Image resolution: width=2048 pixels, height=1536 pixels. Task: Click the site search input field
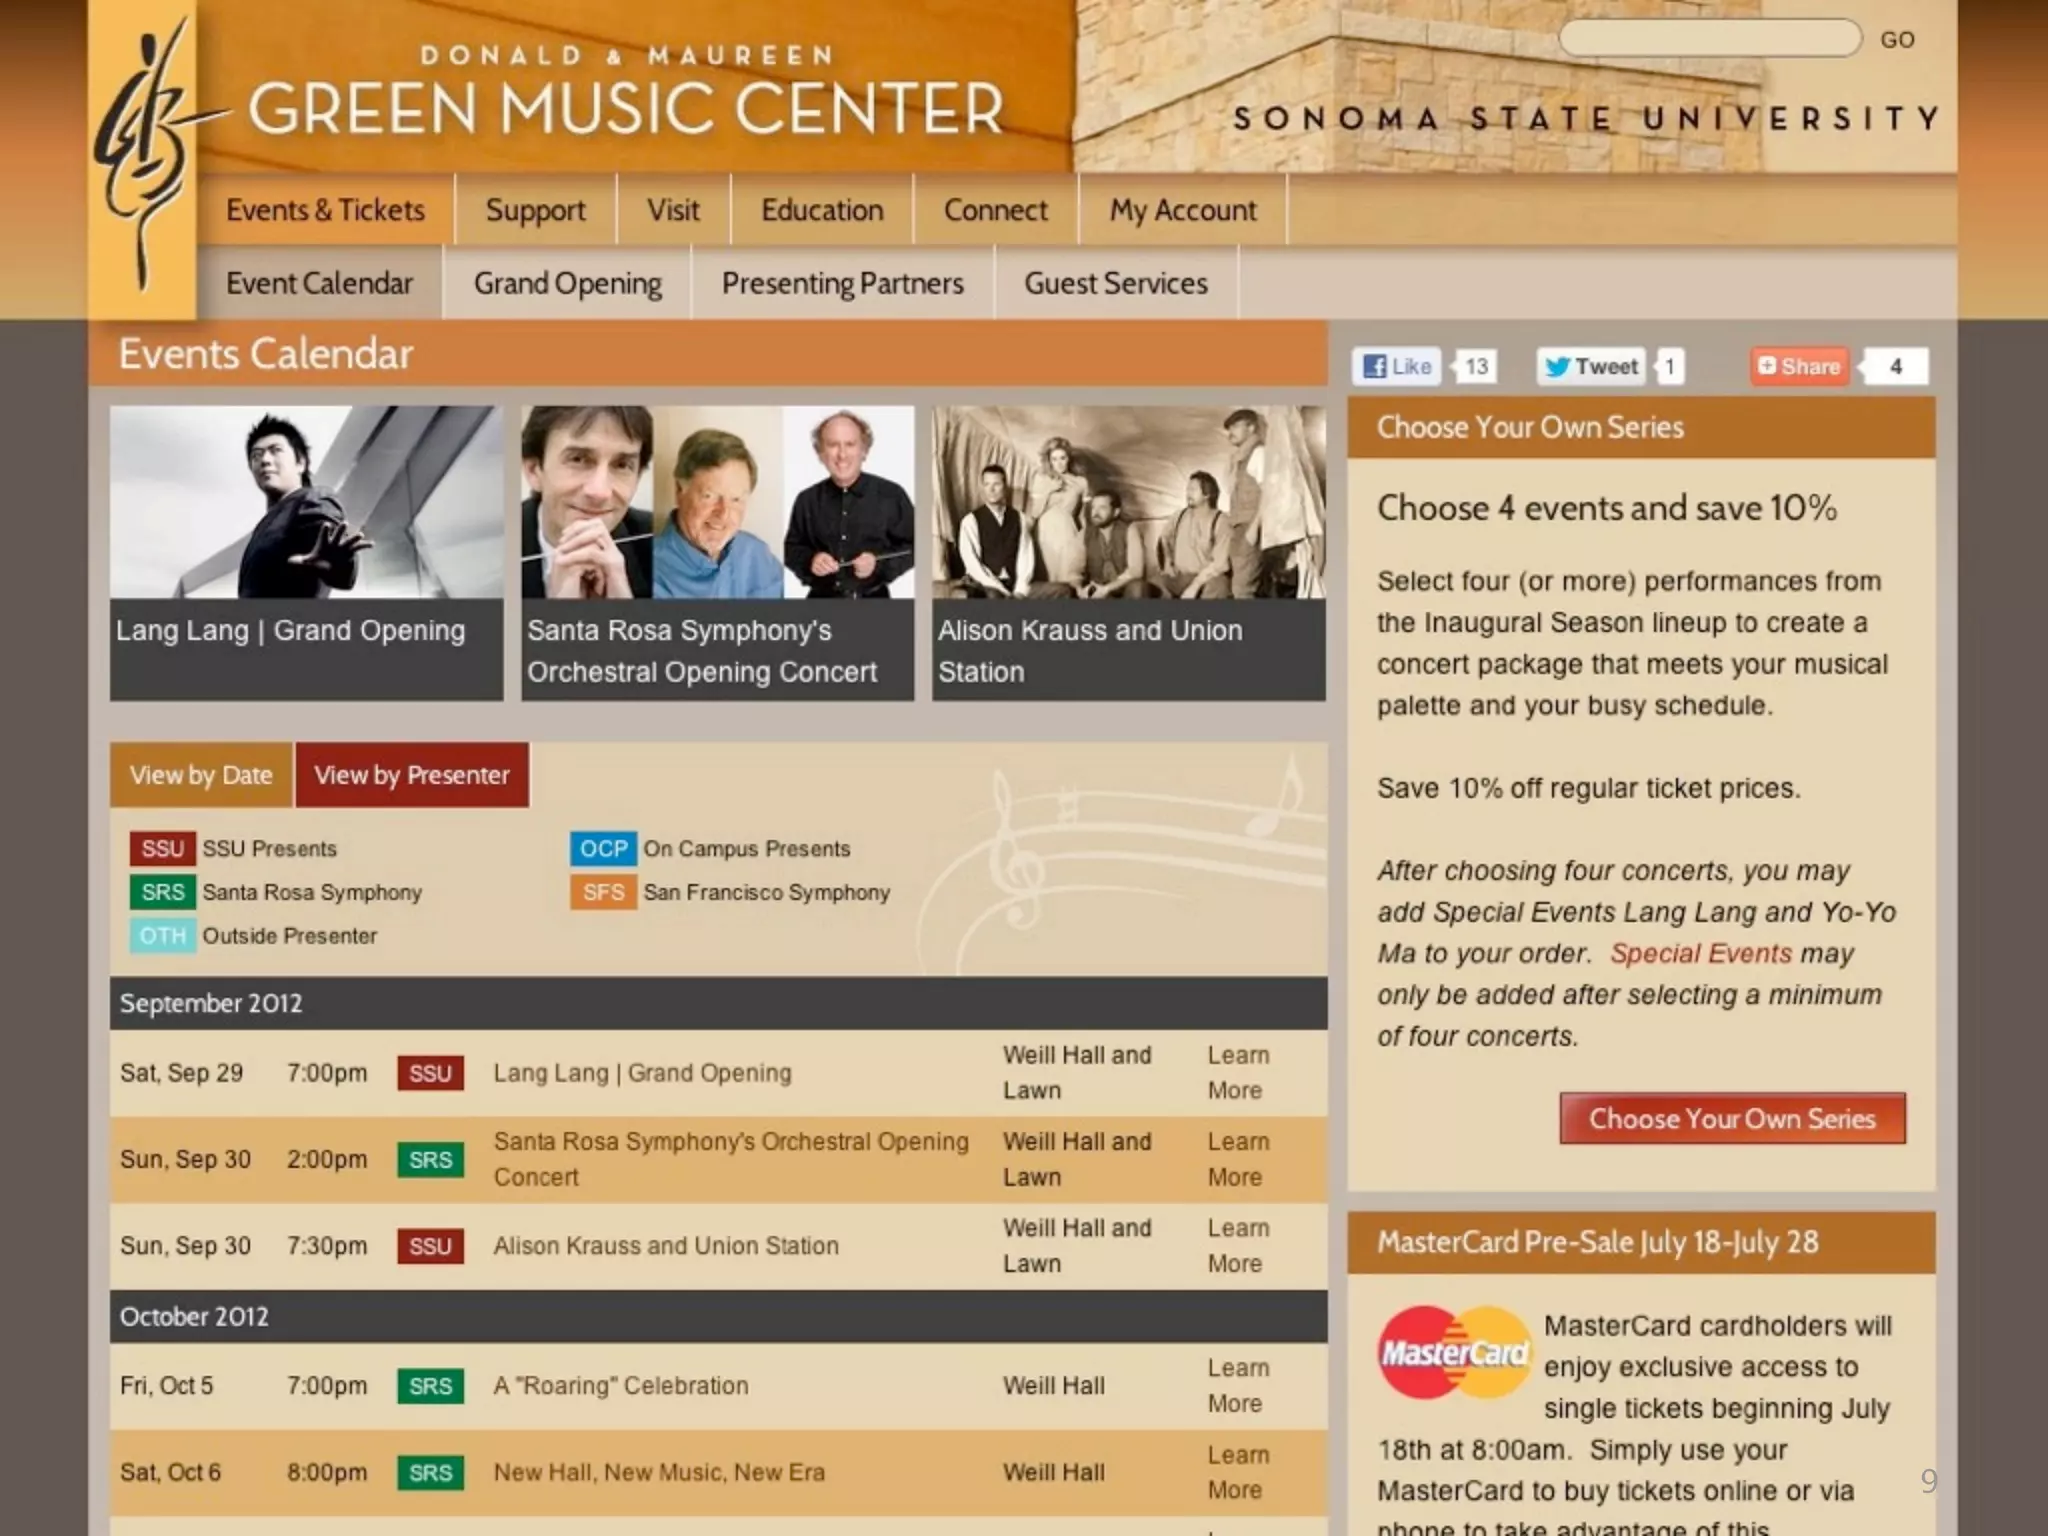tap(1710, 38)
